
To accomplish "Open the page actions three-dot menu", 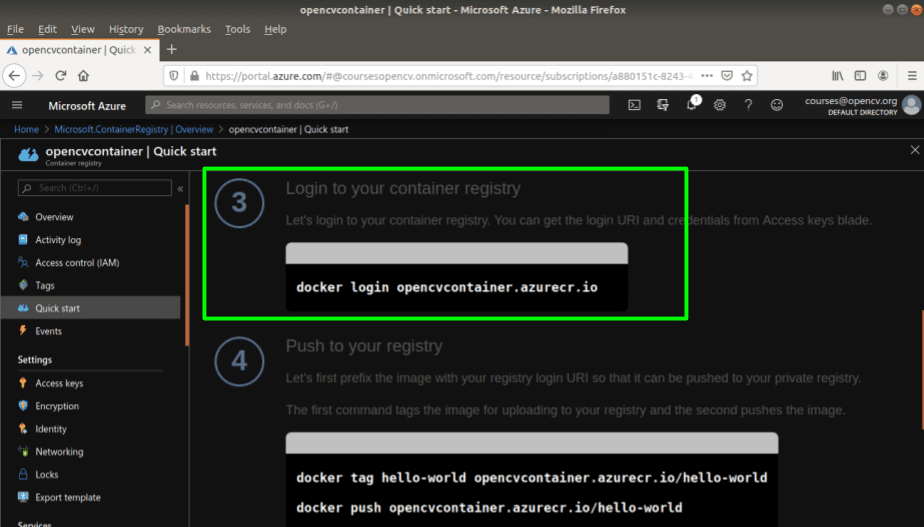I will pos(707,75).
